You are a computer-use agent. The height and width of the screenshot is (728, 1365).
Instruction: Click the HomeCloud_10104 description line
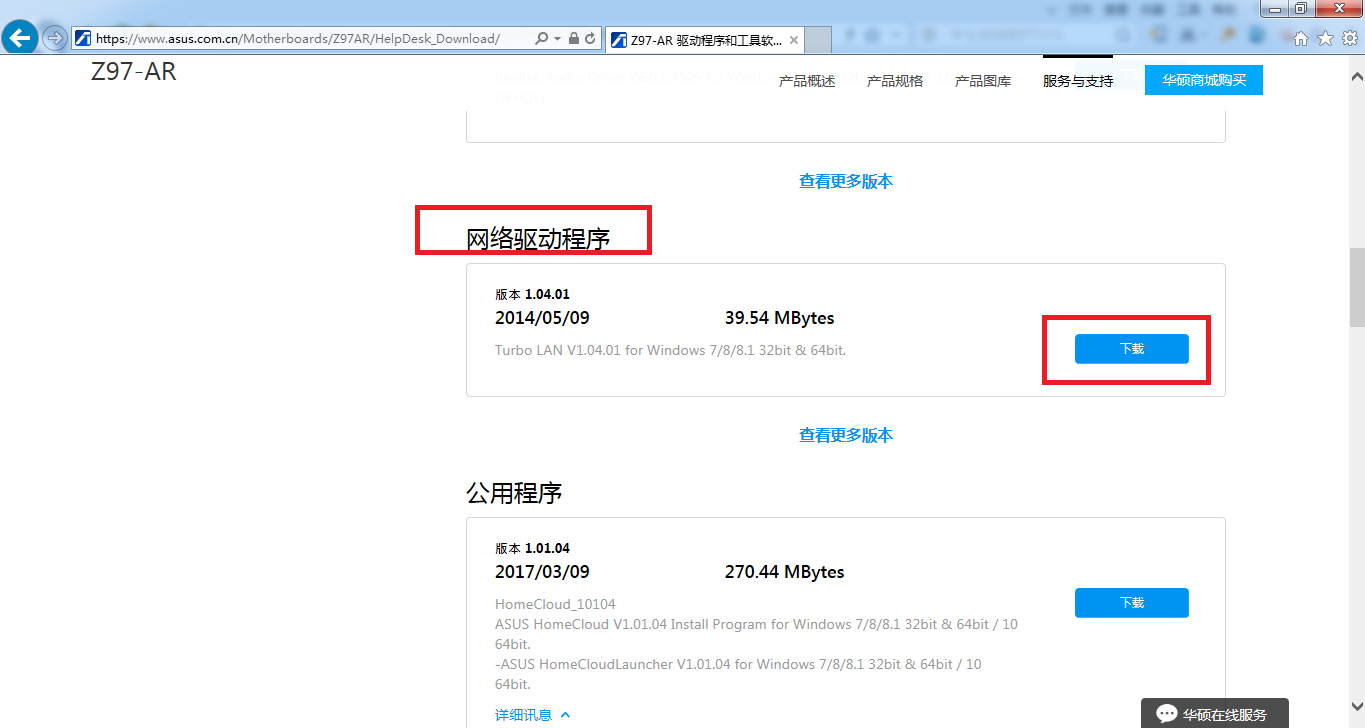555,604
